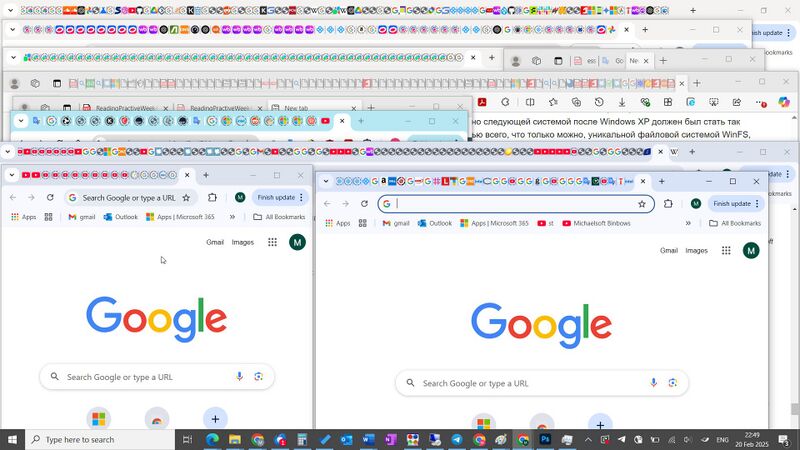This screenshot has width=800, height=450.
Task: Open three-dot Chrome menu in left window
Action: pos(301,197)
